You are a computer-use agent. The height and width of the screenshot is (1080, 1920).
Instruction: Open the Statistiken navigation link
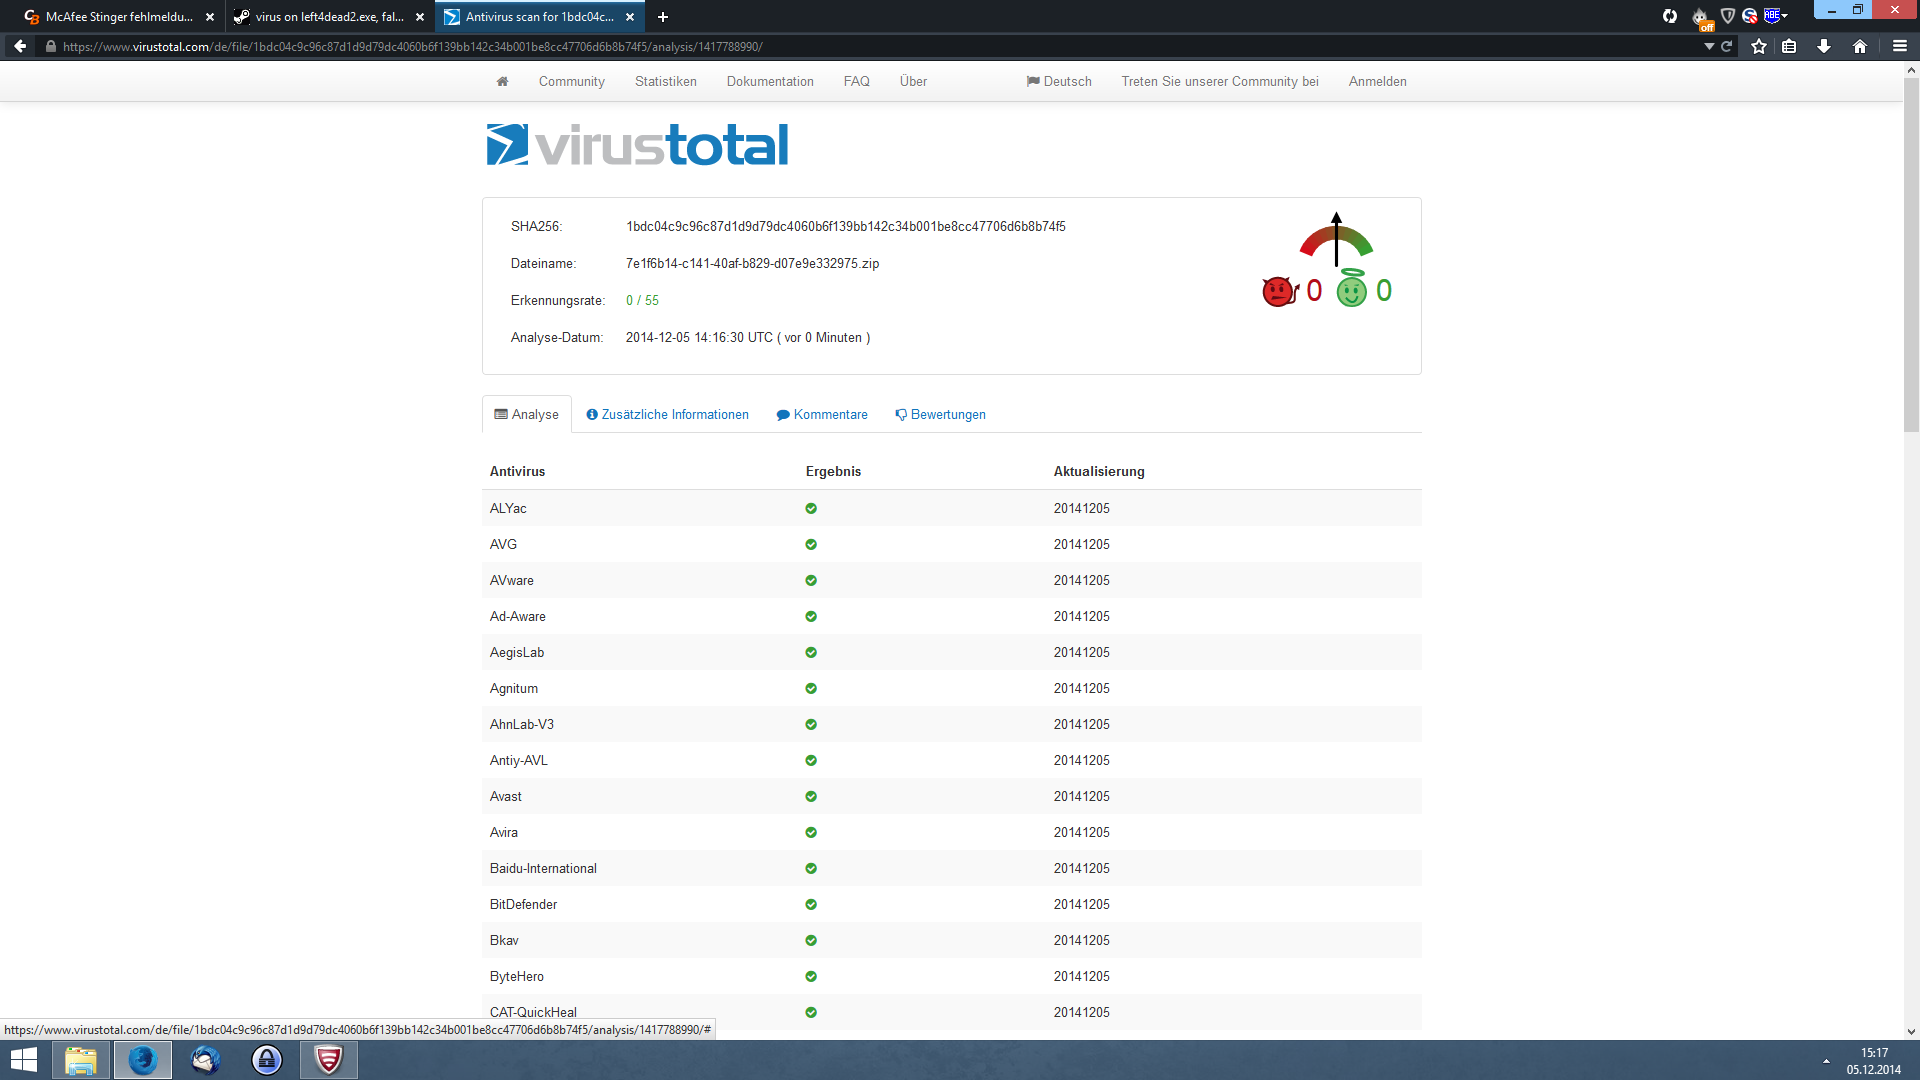pyautogui.click(x=665, y=82)
